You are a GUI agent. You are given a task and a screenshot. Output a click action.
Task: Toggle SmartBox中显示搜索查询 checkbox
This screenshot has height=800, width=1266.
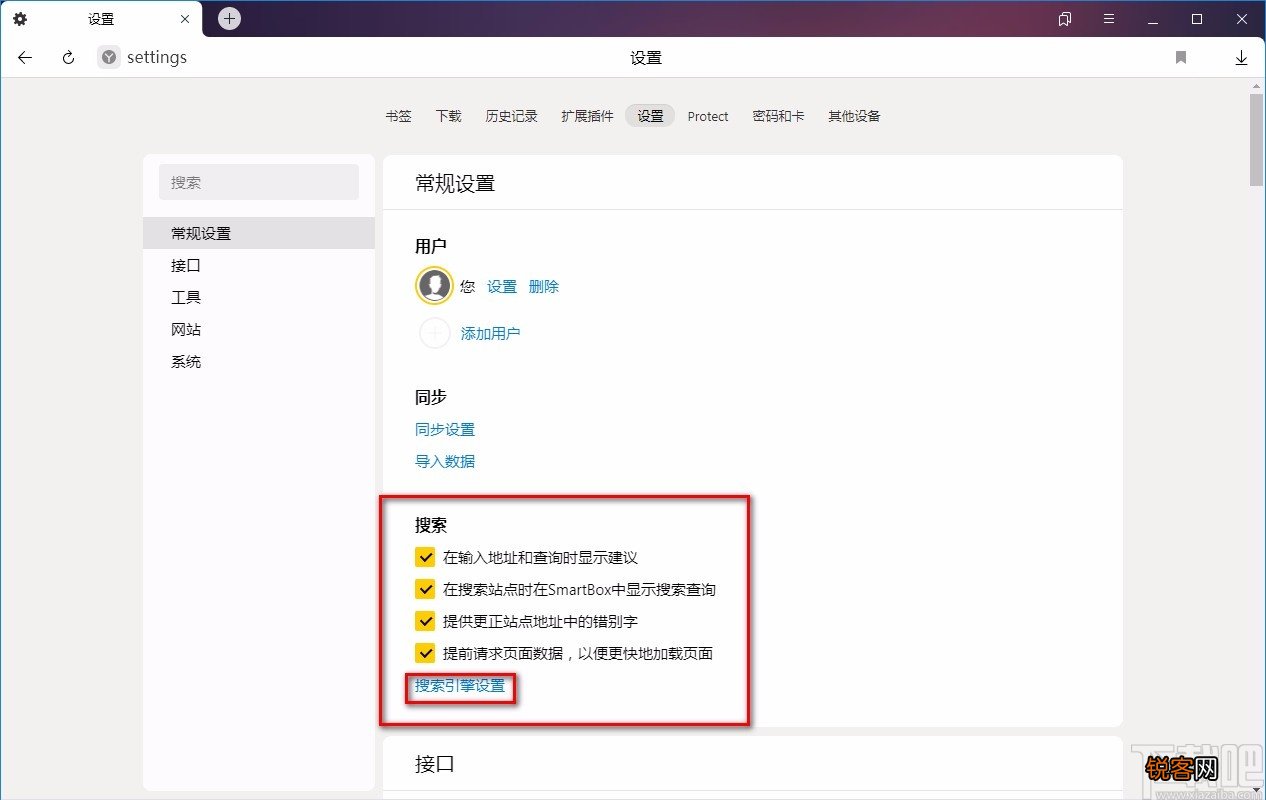(x=425, y=589)
